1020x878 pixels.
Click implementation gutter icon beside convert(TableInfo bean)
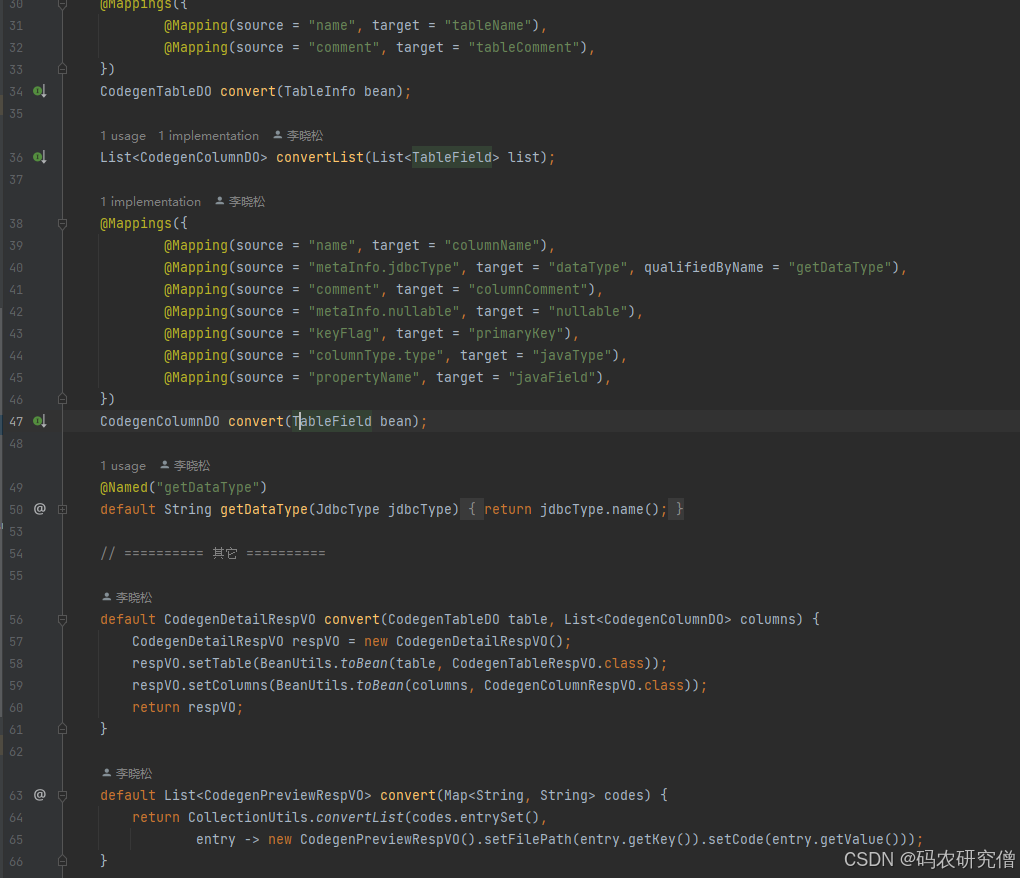40,91
